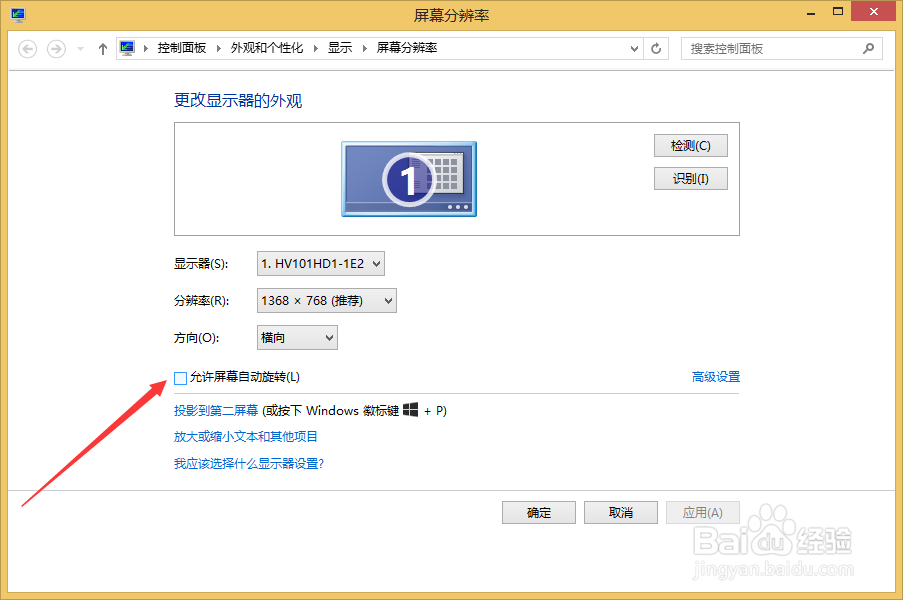Enable 允许屏幕自动旋转 checkbox
This screenshot has height=600, width=903.
pos(179,378)
